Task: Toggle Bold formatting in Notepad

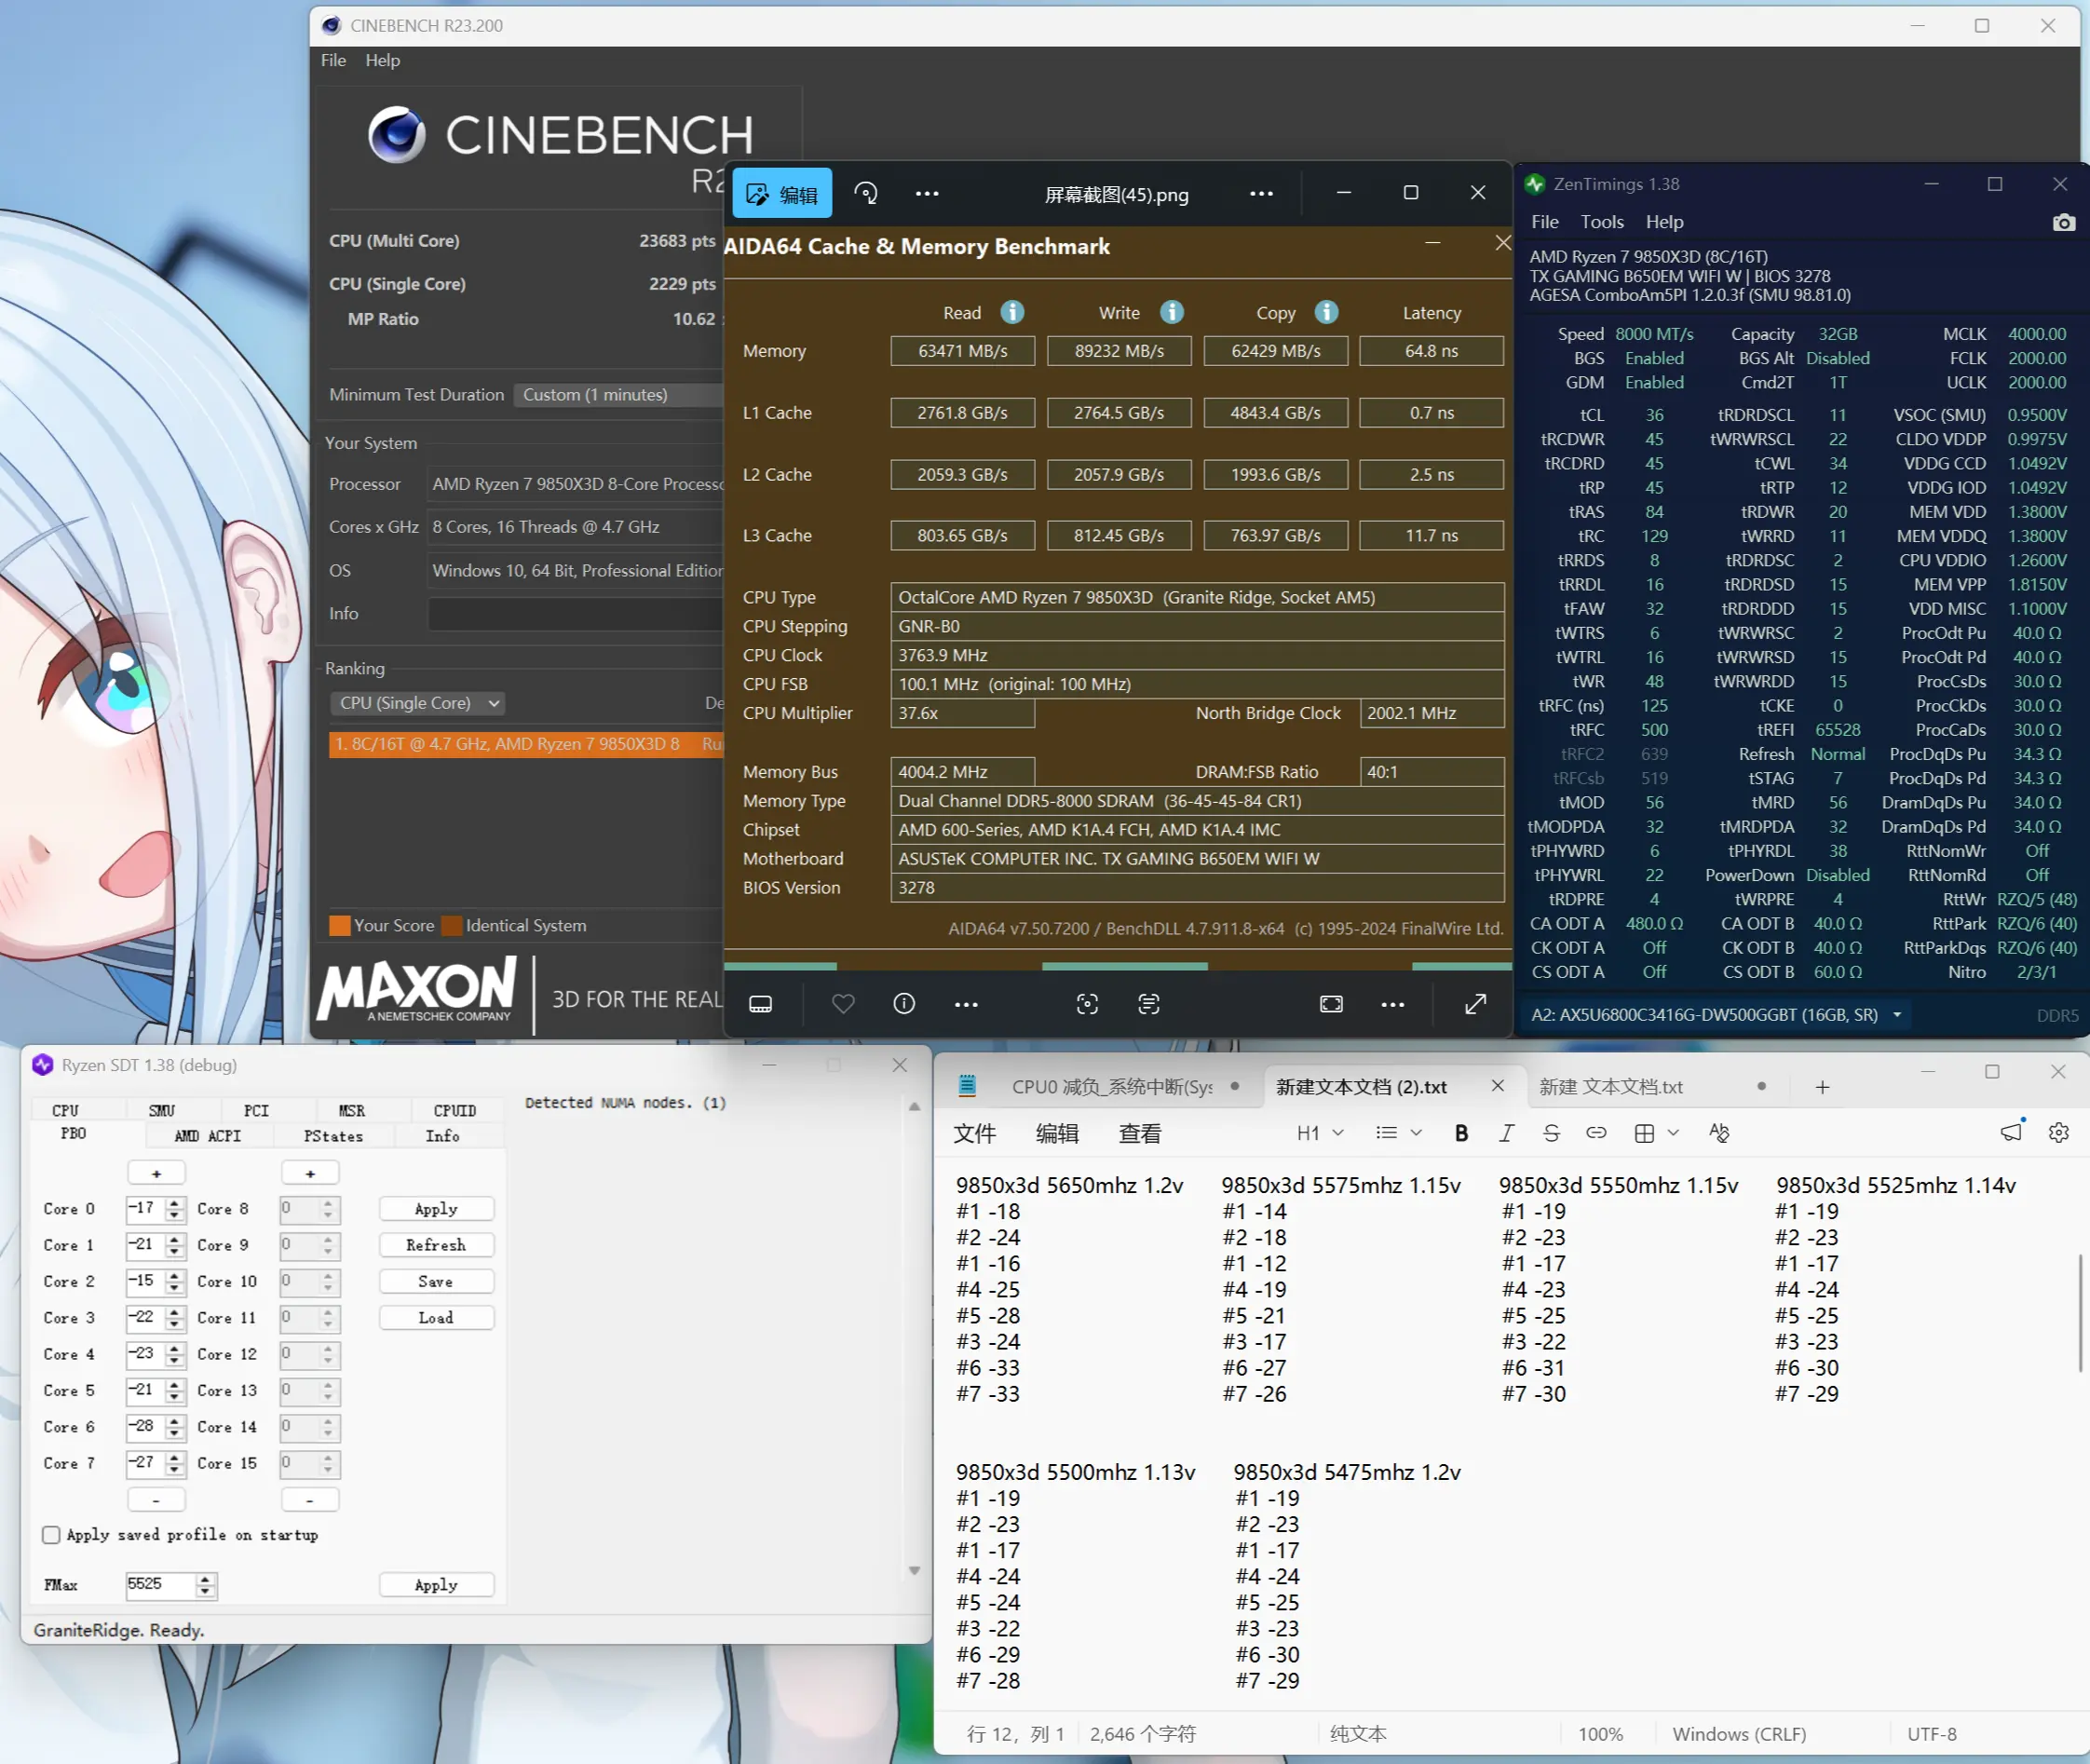Action: coord(1461,1133)
